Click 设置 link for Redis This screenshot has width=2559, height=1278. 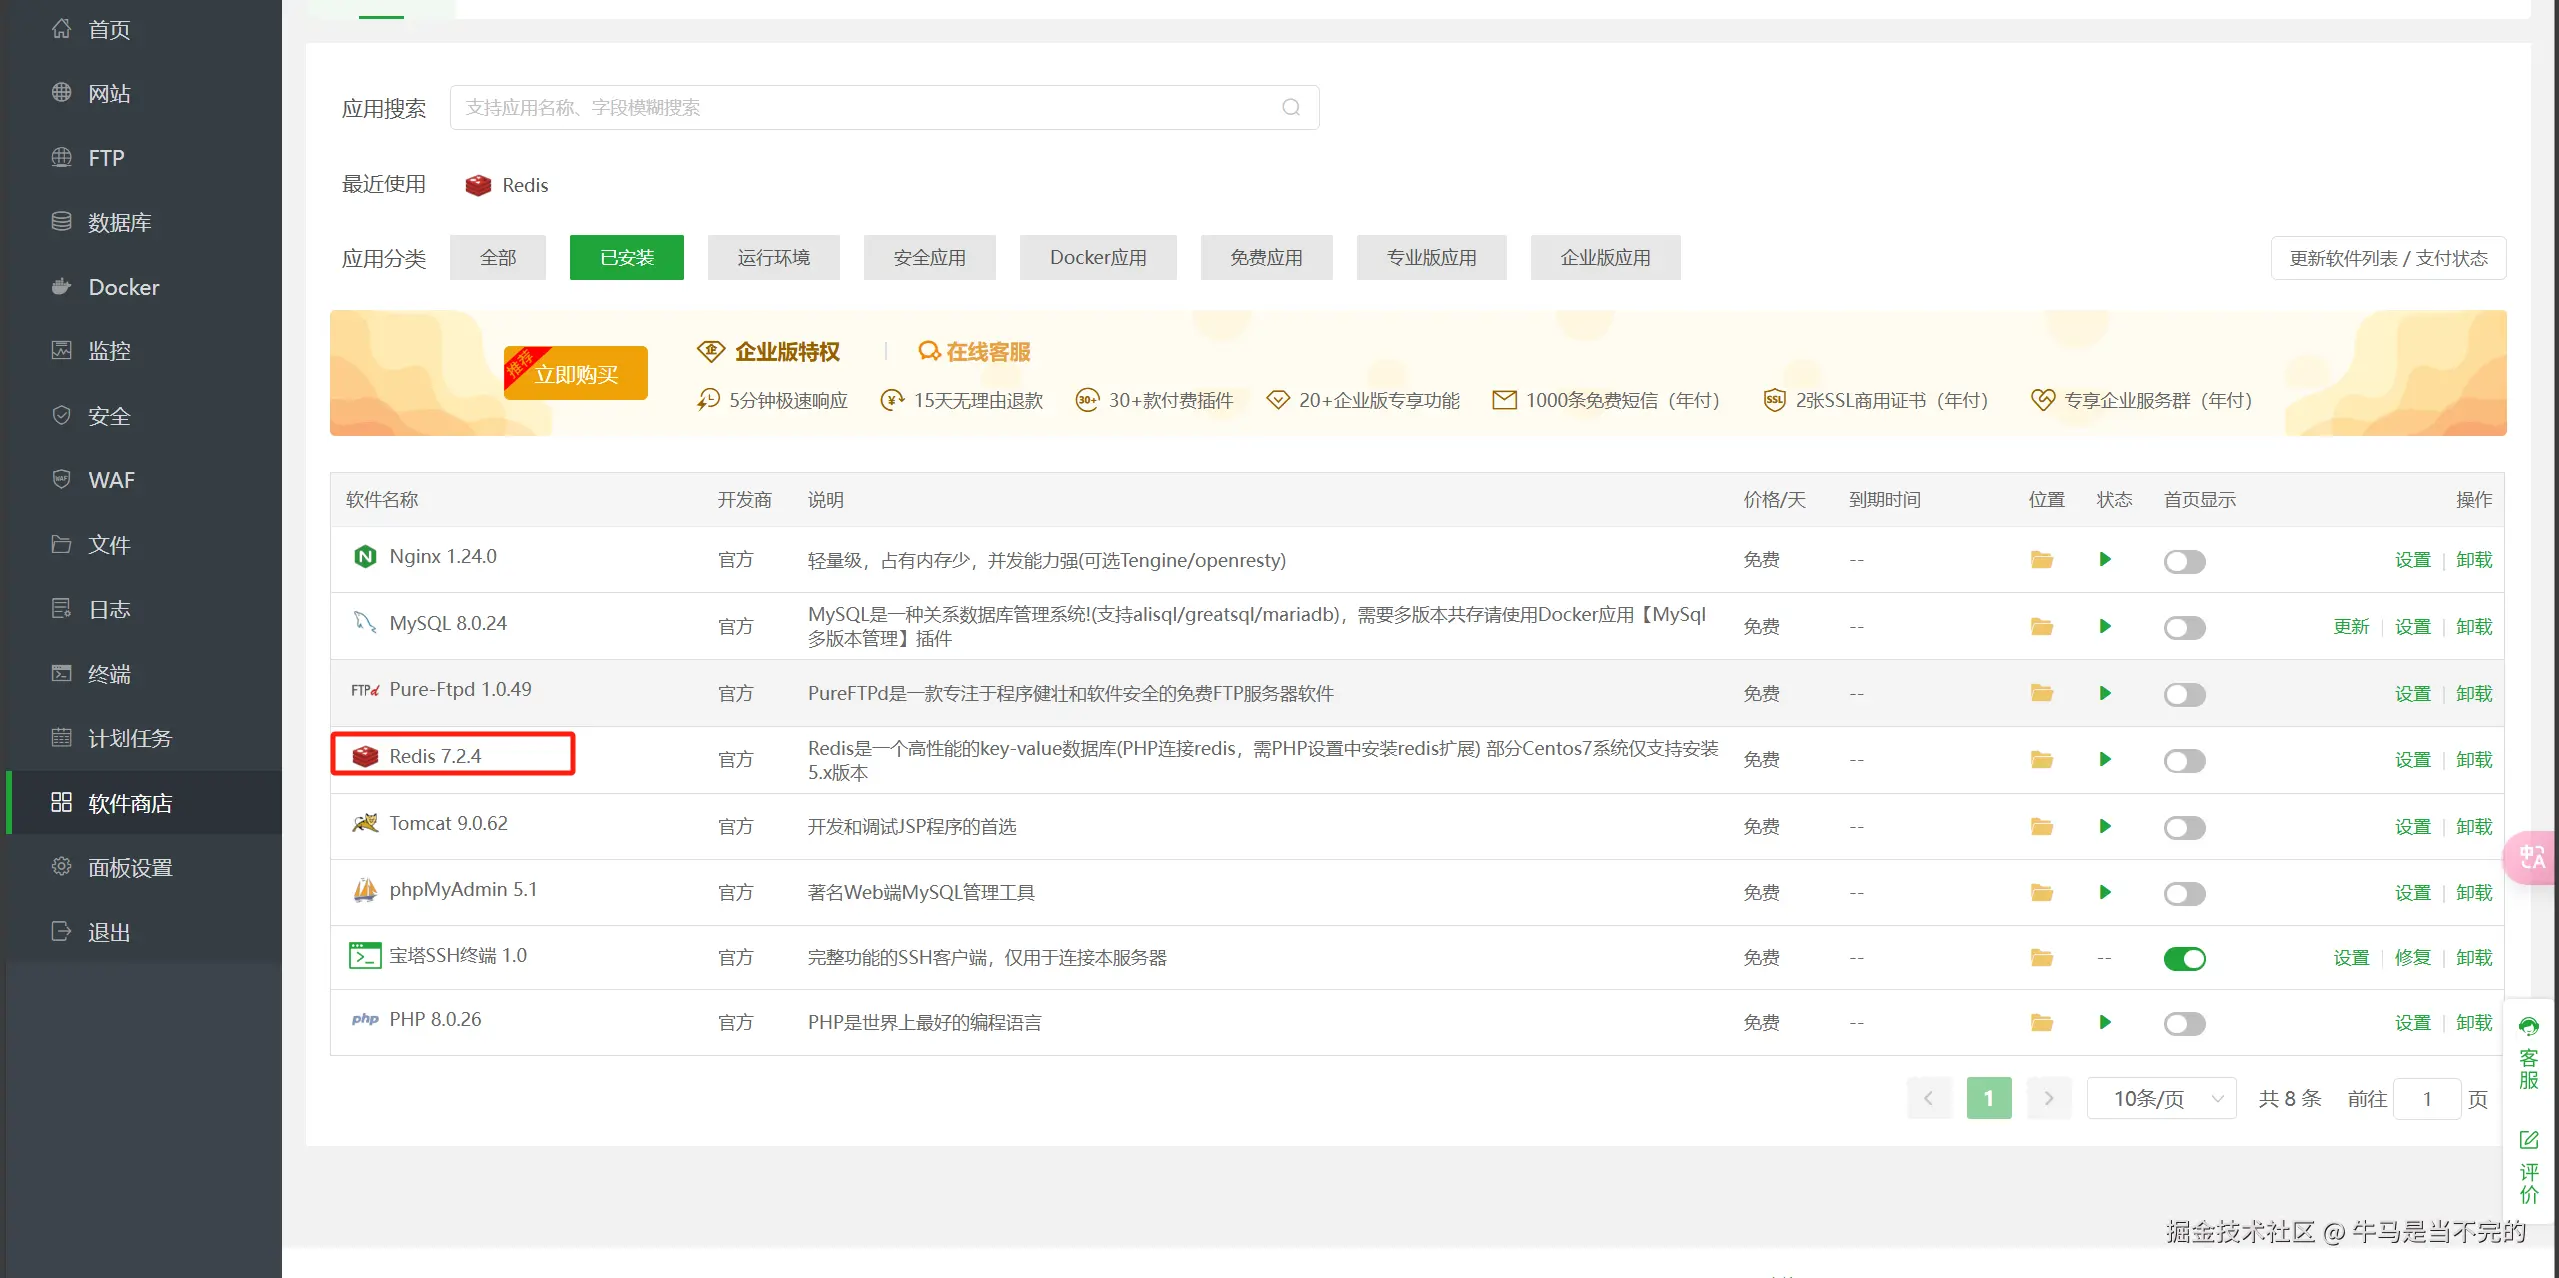click(x=2412, y=760)
